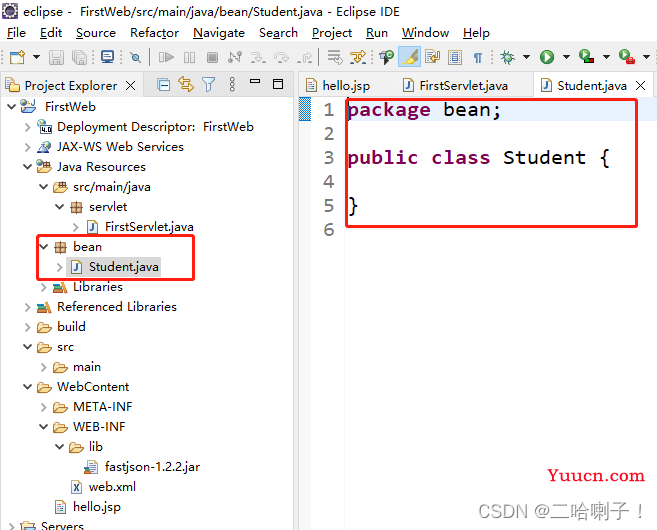
Task: Switch to the FirstServlet.java editor tab
Action: coord(455,85)
